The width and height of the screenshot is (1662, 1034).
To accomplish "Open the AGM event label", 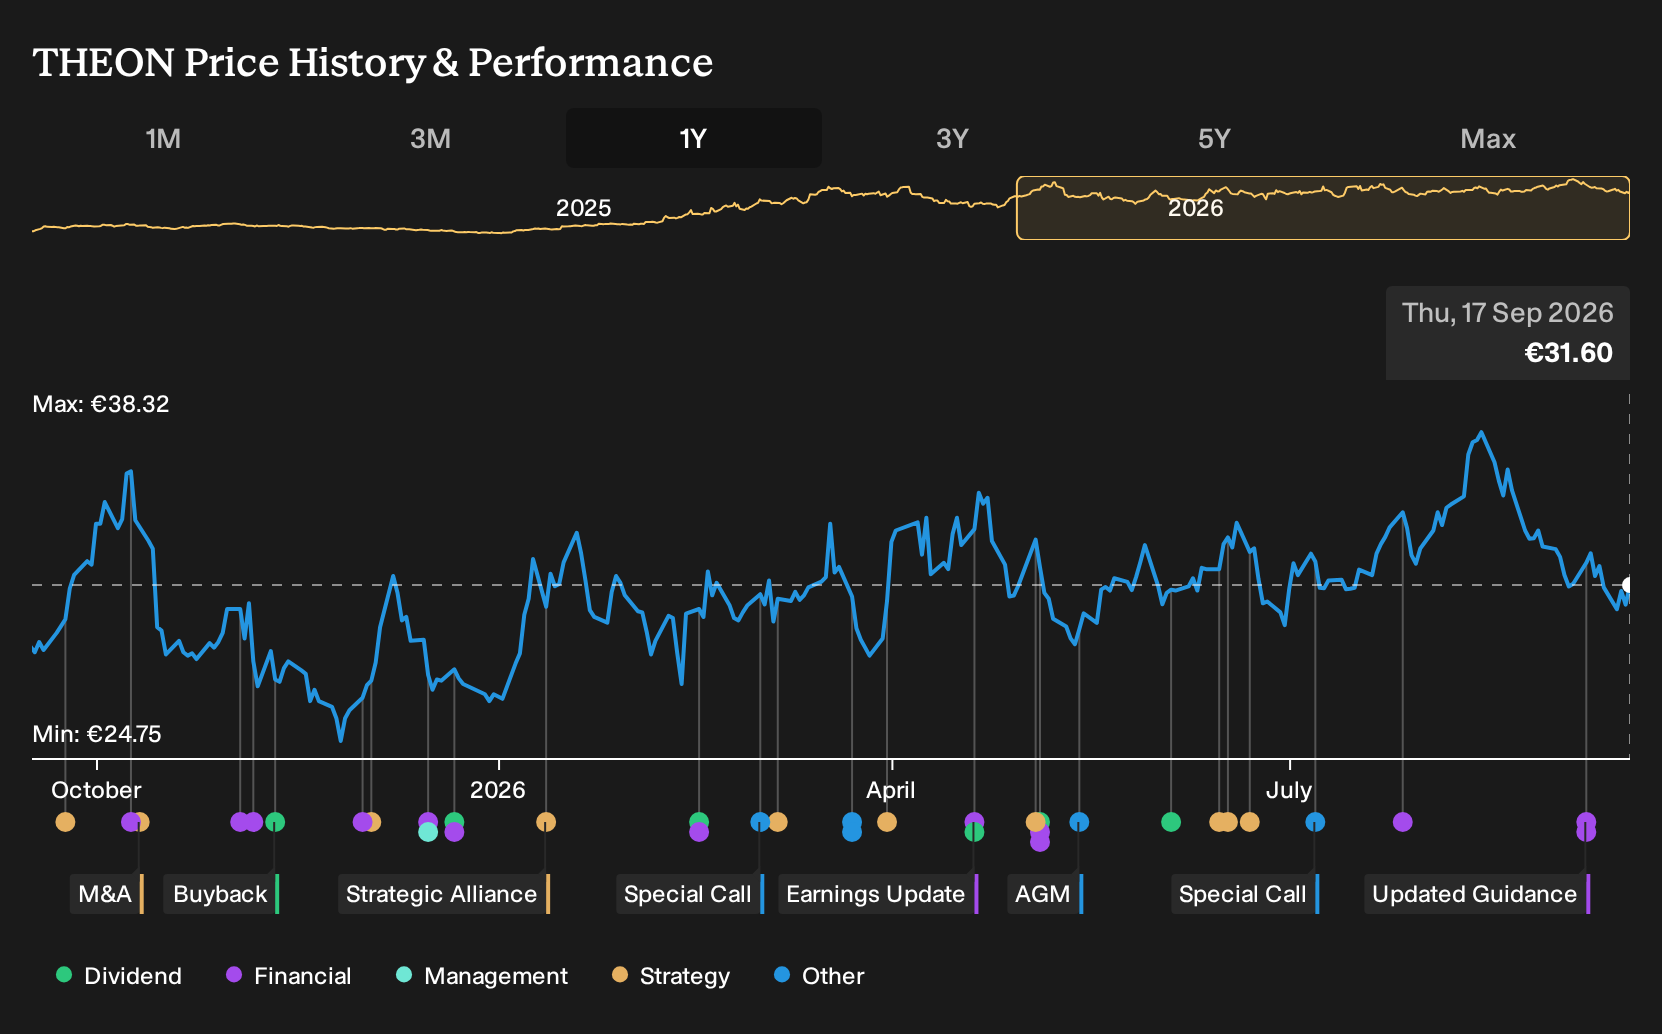I will (1045, 894).
